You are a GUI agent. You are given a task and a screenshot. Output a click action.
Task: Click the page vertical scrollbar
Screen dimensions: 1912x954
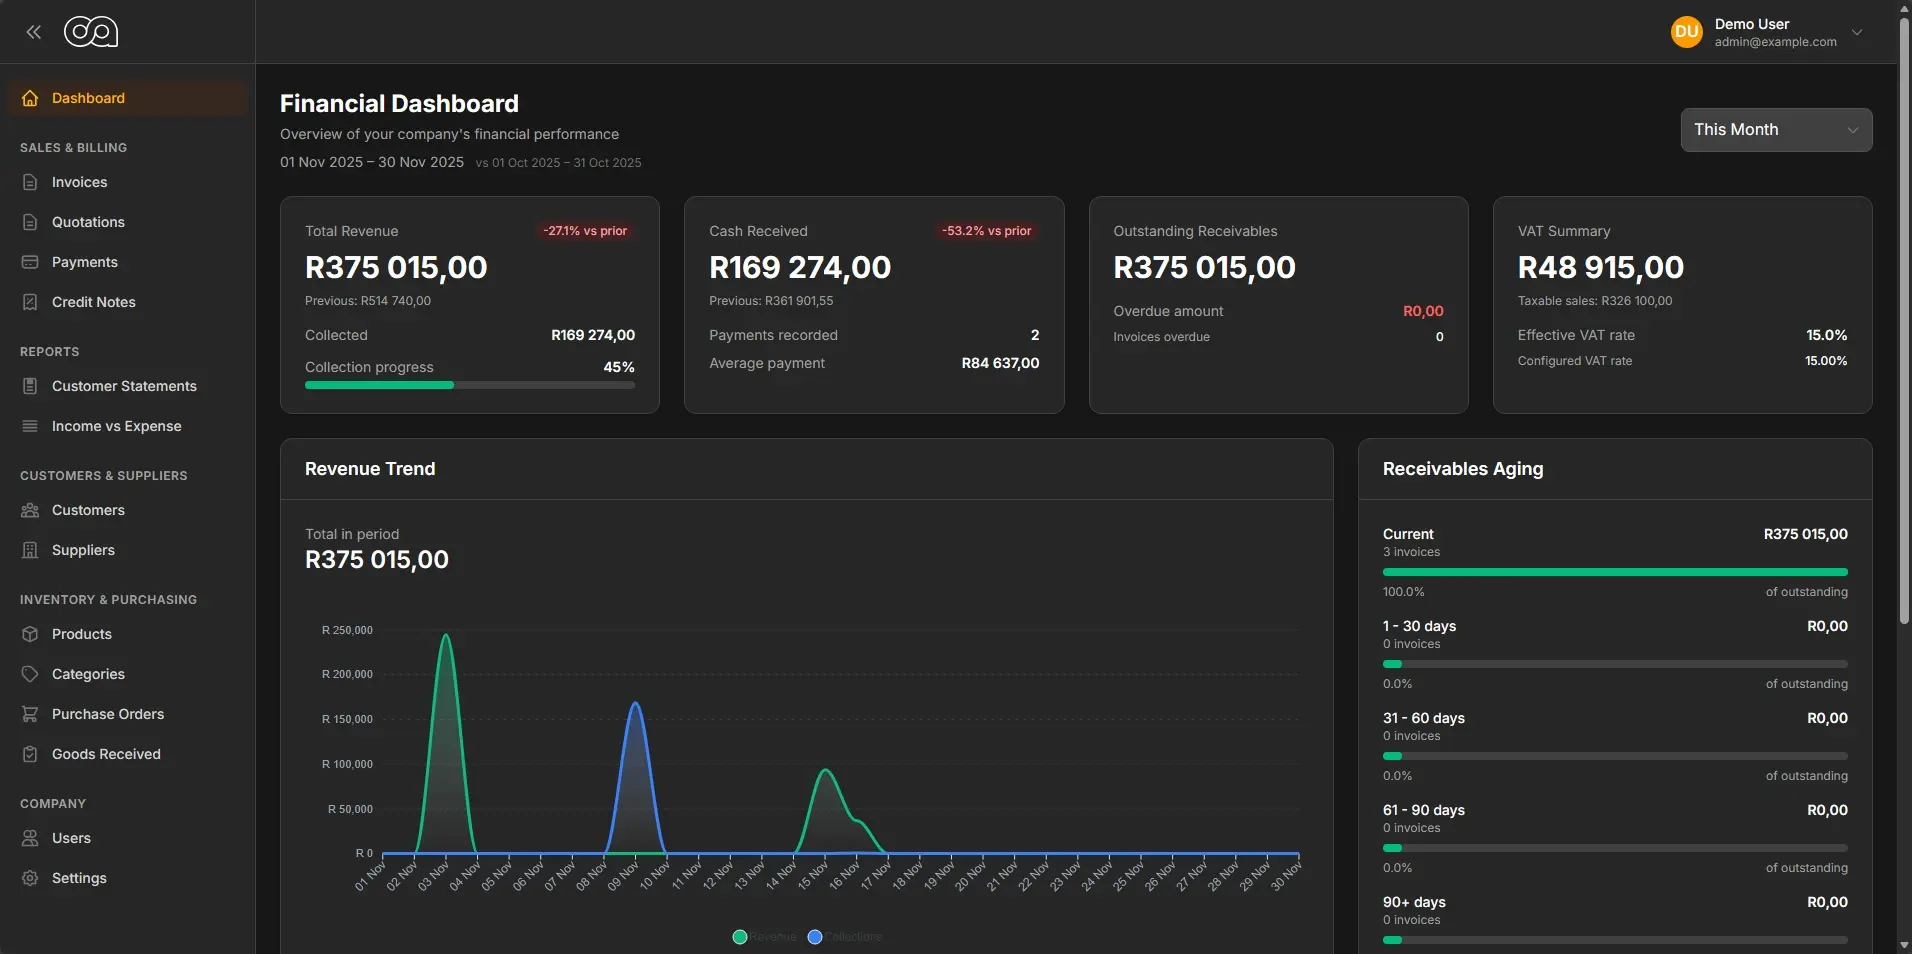(1904, 320)
